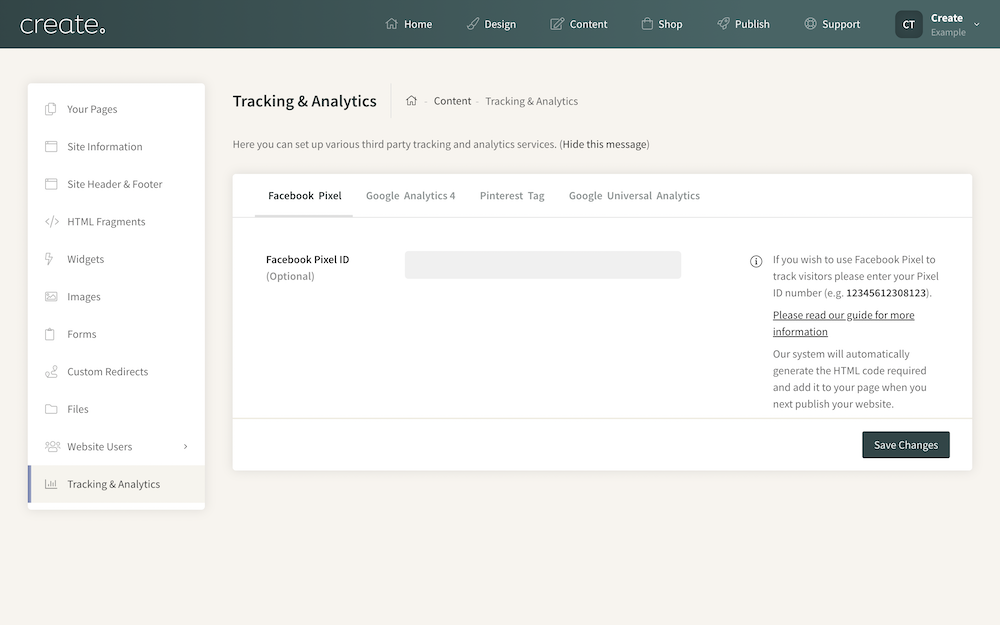1000x625 pixels.
Task: Switch to the Google Analytics 4 tab
Action: (x=410, y=196)
